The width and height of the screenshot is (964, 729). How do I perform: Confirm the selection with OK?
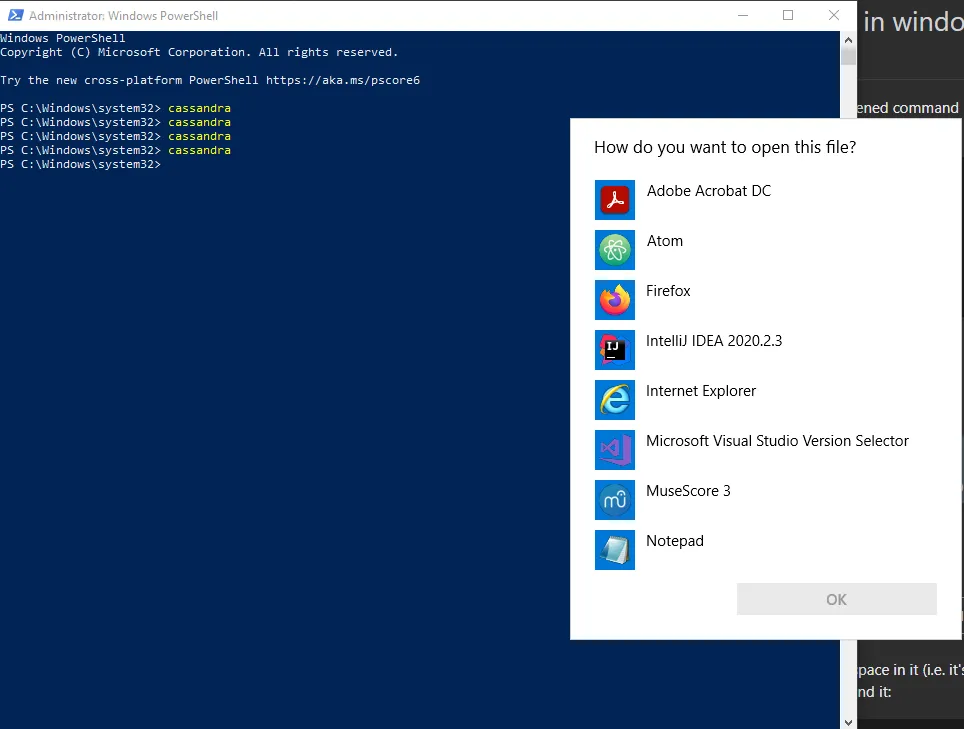(836, 599)
